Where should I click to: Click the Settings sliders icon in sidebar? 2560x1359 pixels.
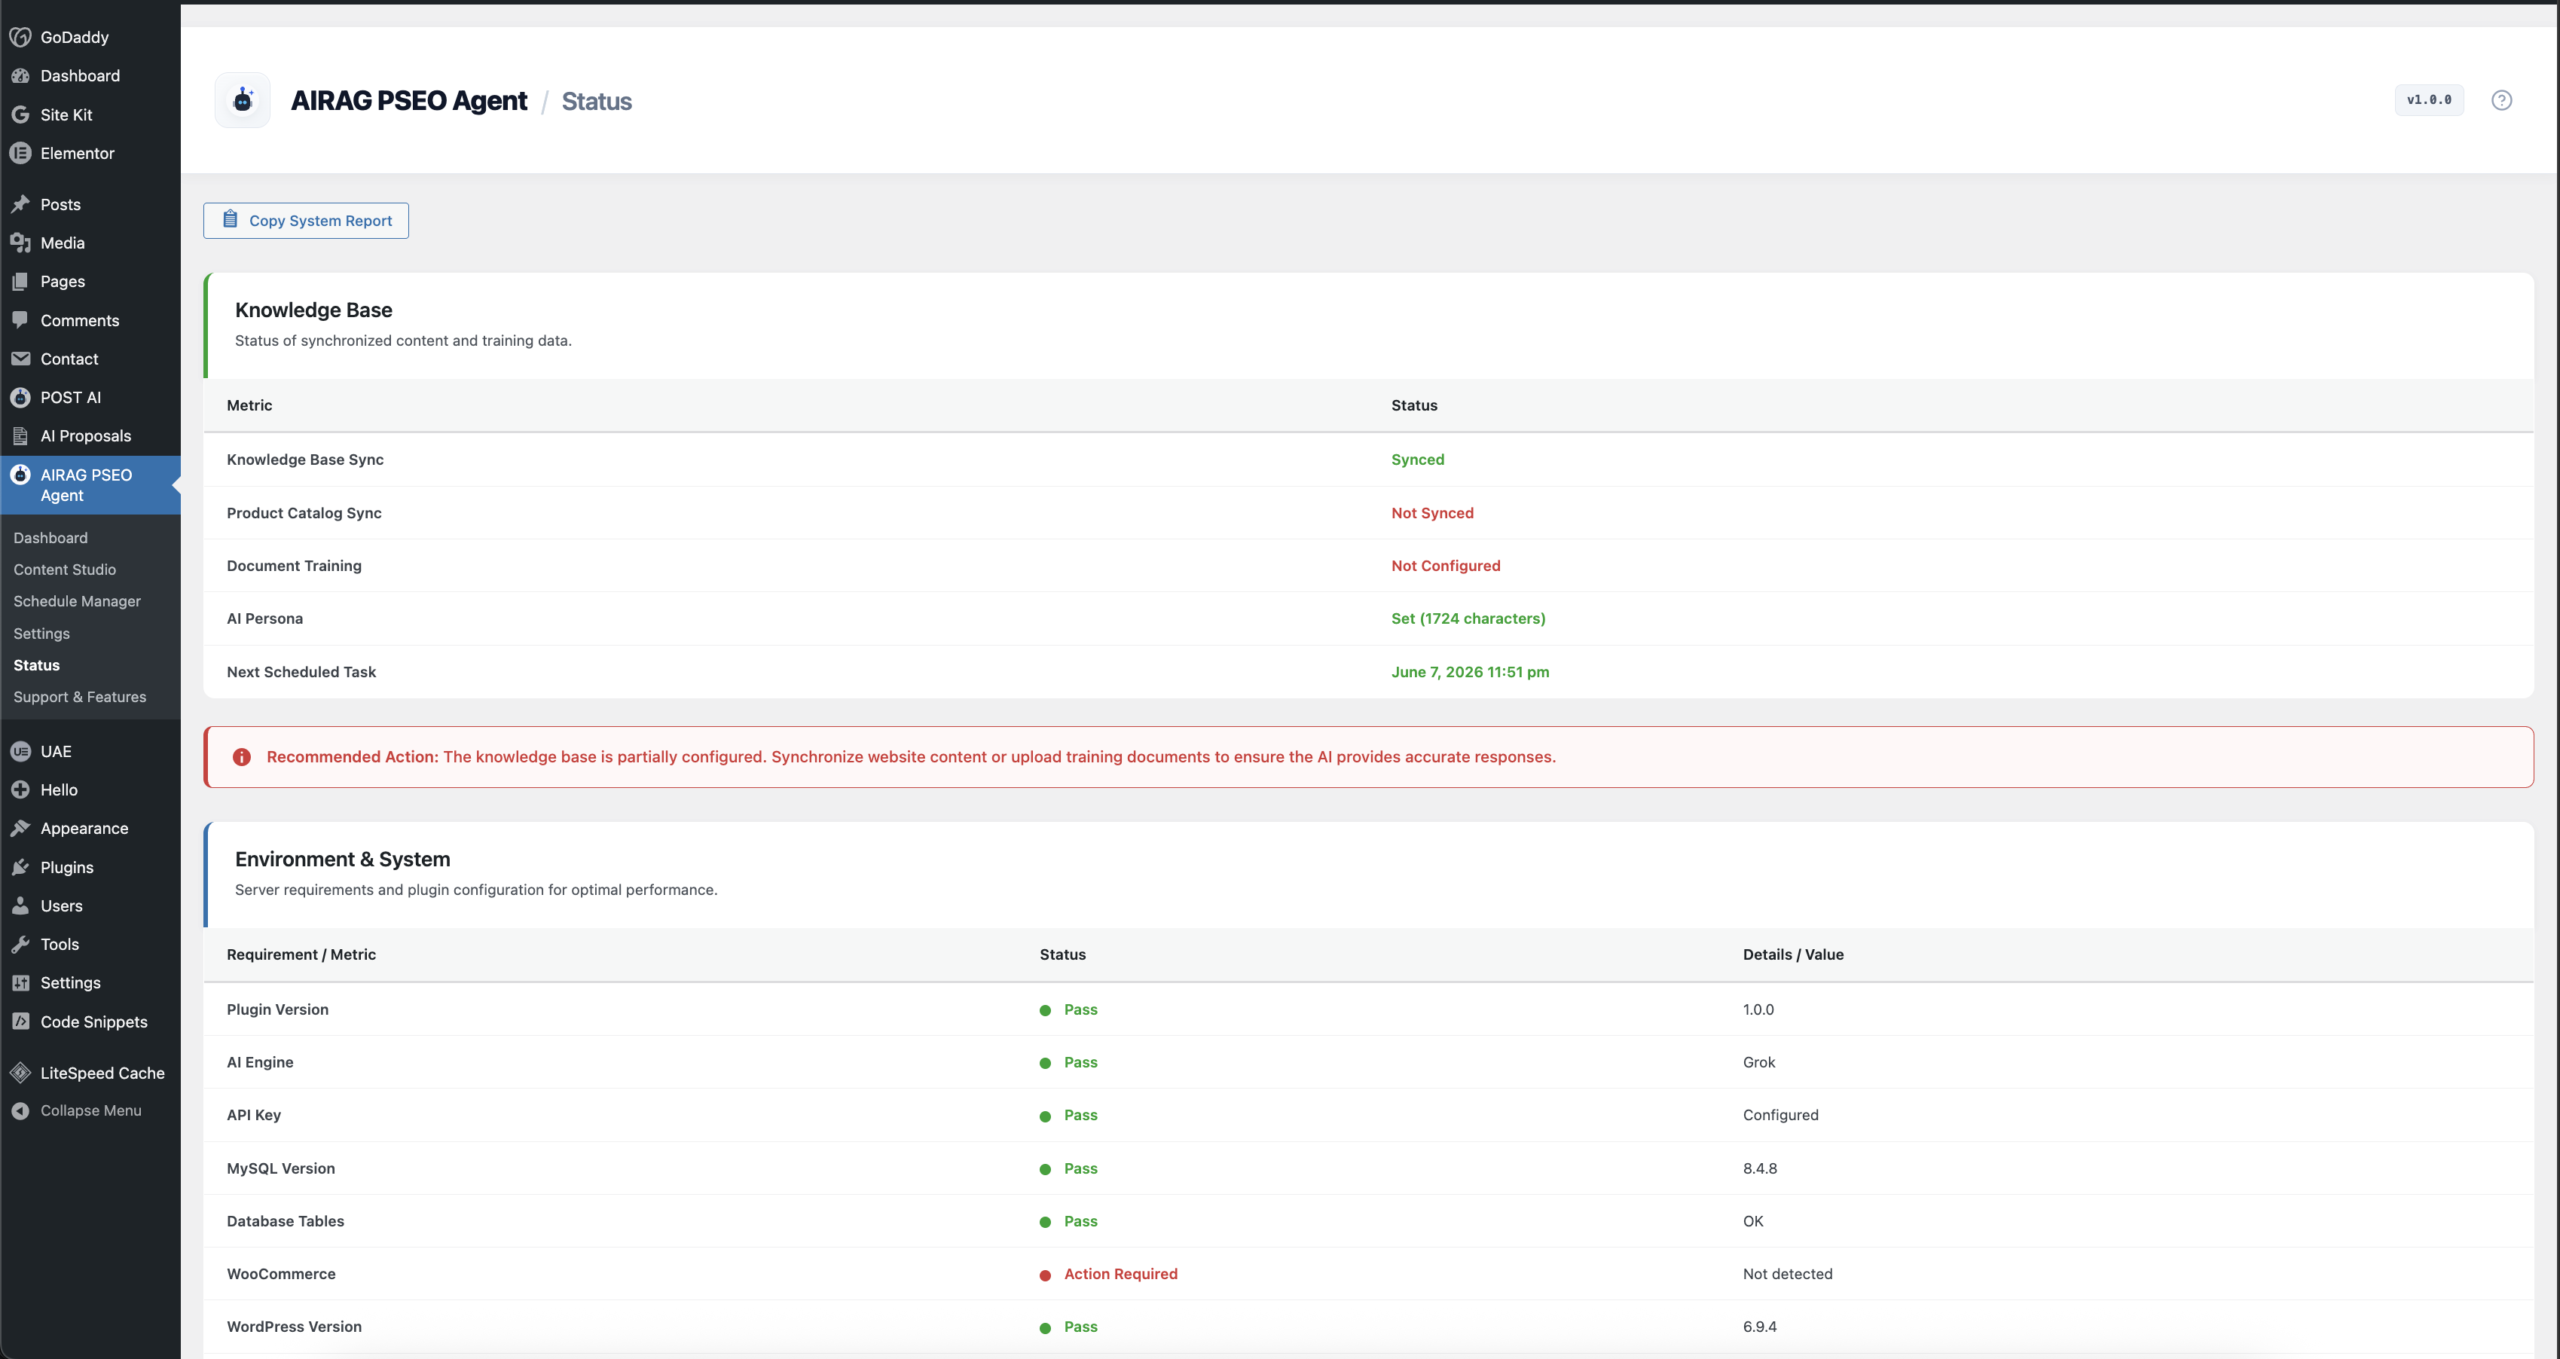[x=20, y=983]
